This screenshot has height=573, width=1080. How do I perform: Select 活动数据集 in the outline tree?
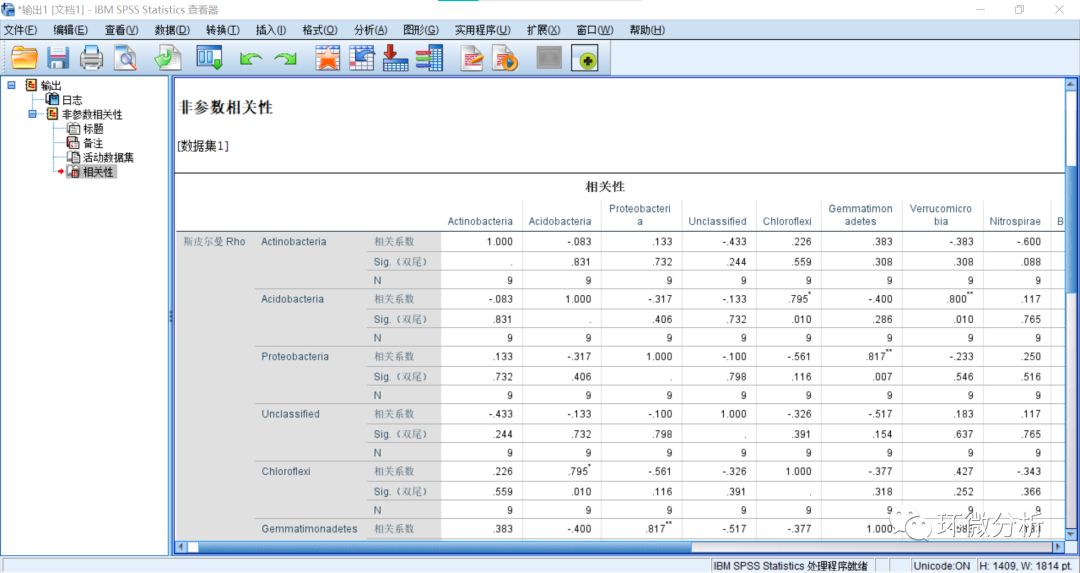108,157
